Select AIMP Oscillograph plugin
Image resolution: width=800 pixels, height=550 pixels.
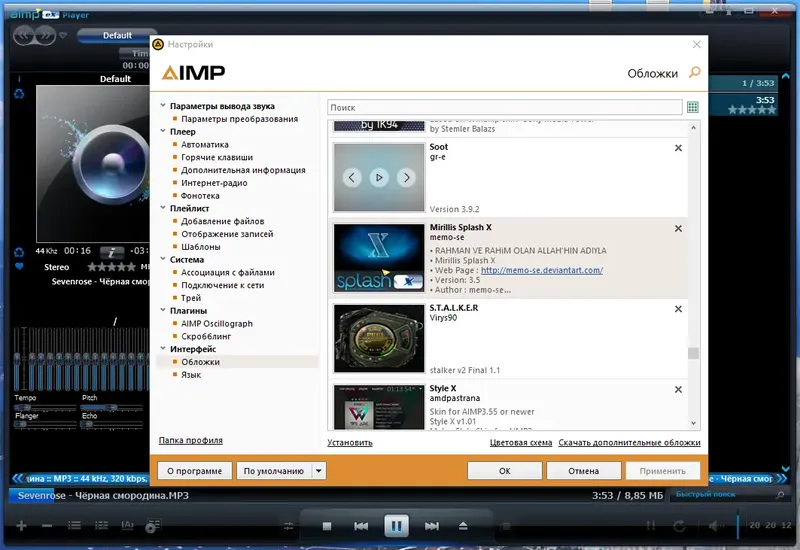point(217,323)
